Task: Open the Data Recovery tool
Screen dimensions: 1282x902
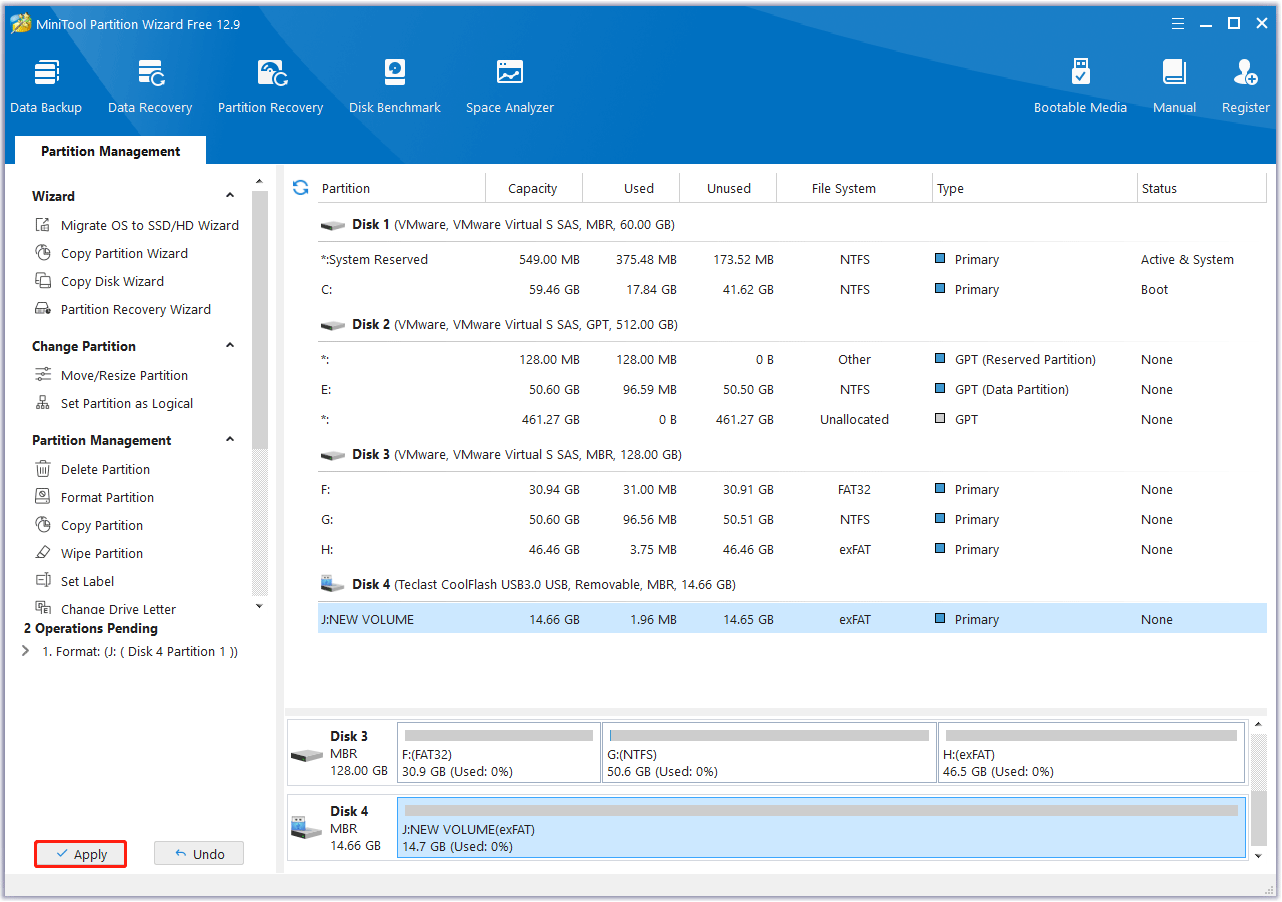Action: (150, 87)
